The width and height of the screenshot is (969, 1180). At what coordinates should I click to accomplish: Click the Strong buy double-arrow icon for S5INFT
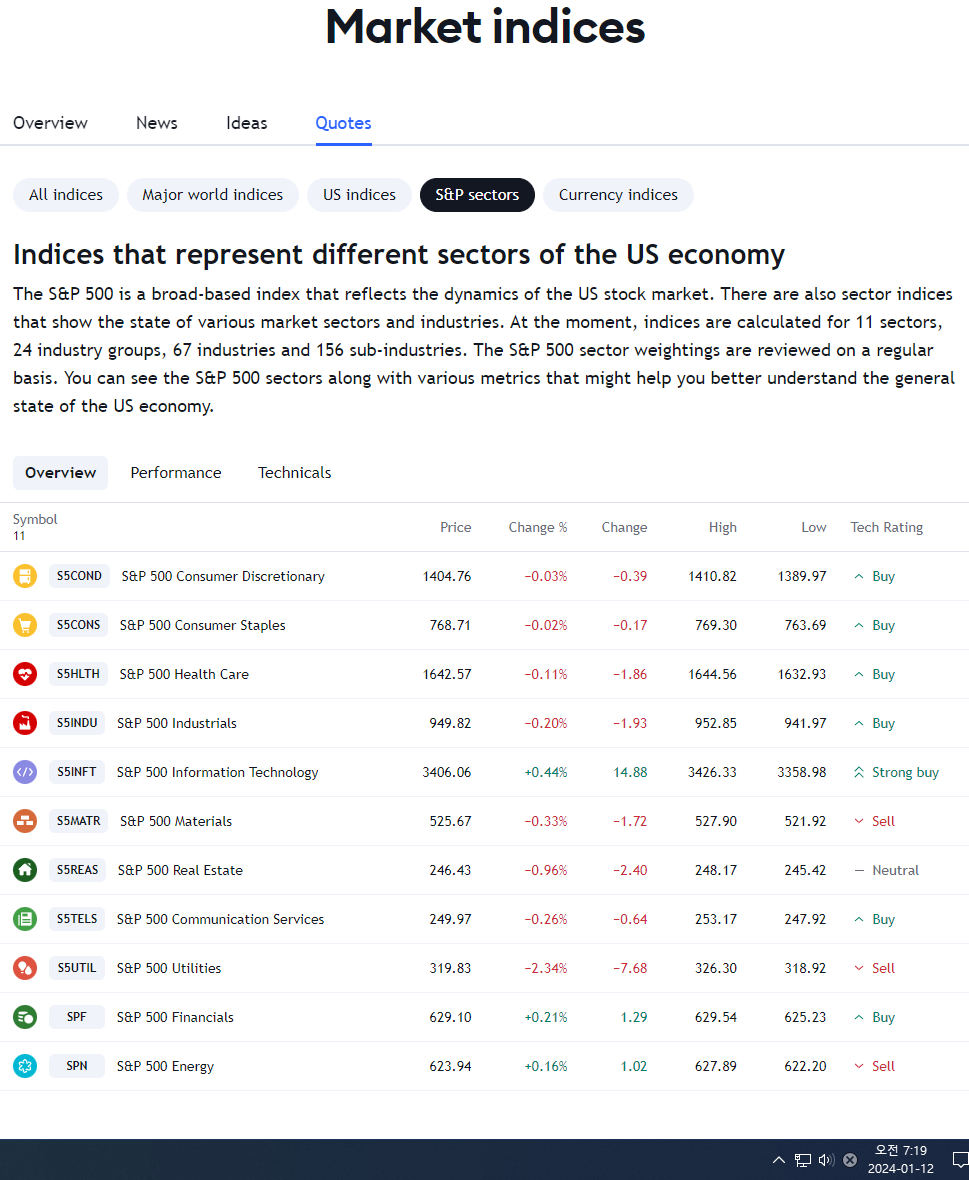coord(858,772)
